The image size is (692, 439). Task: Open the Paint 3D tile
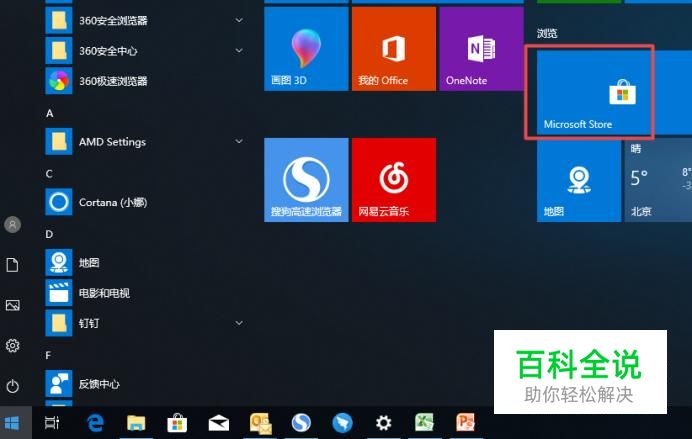pos(306,49)
